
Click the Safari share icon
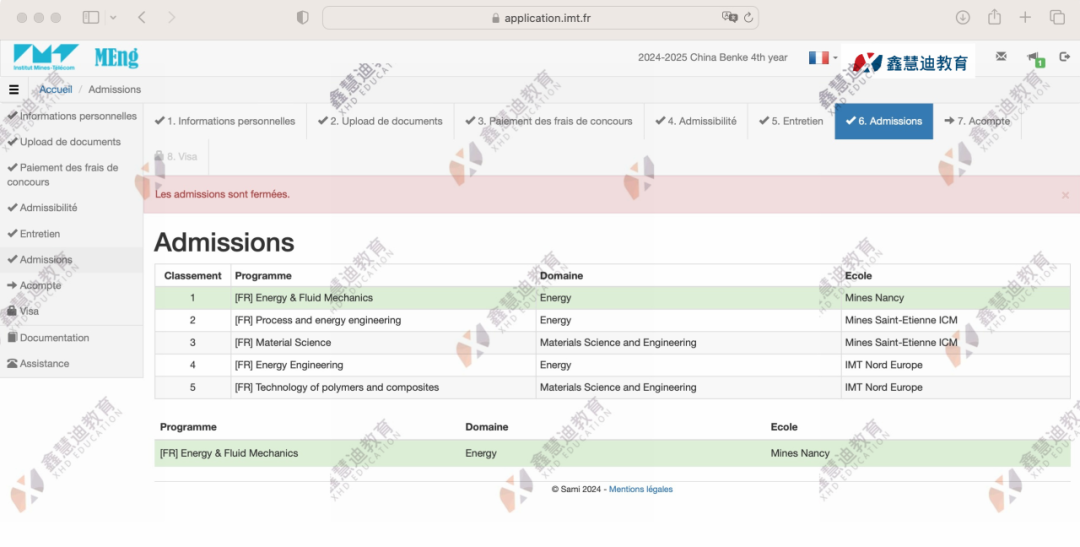pos(994,17)
